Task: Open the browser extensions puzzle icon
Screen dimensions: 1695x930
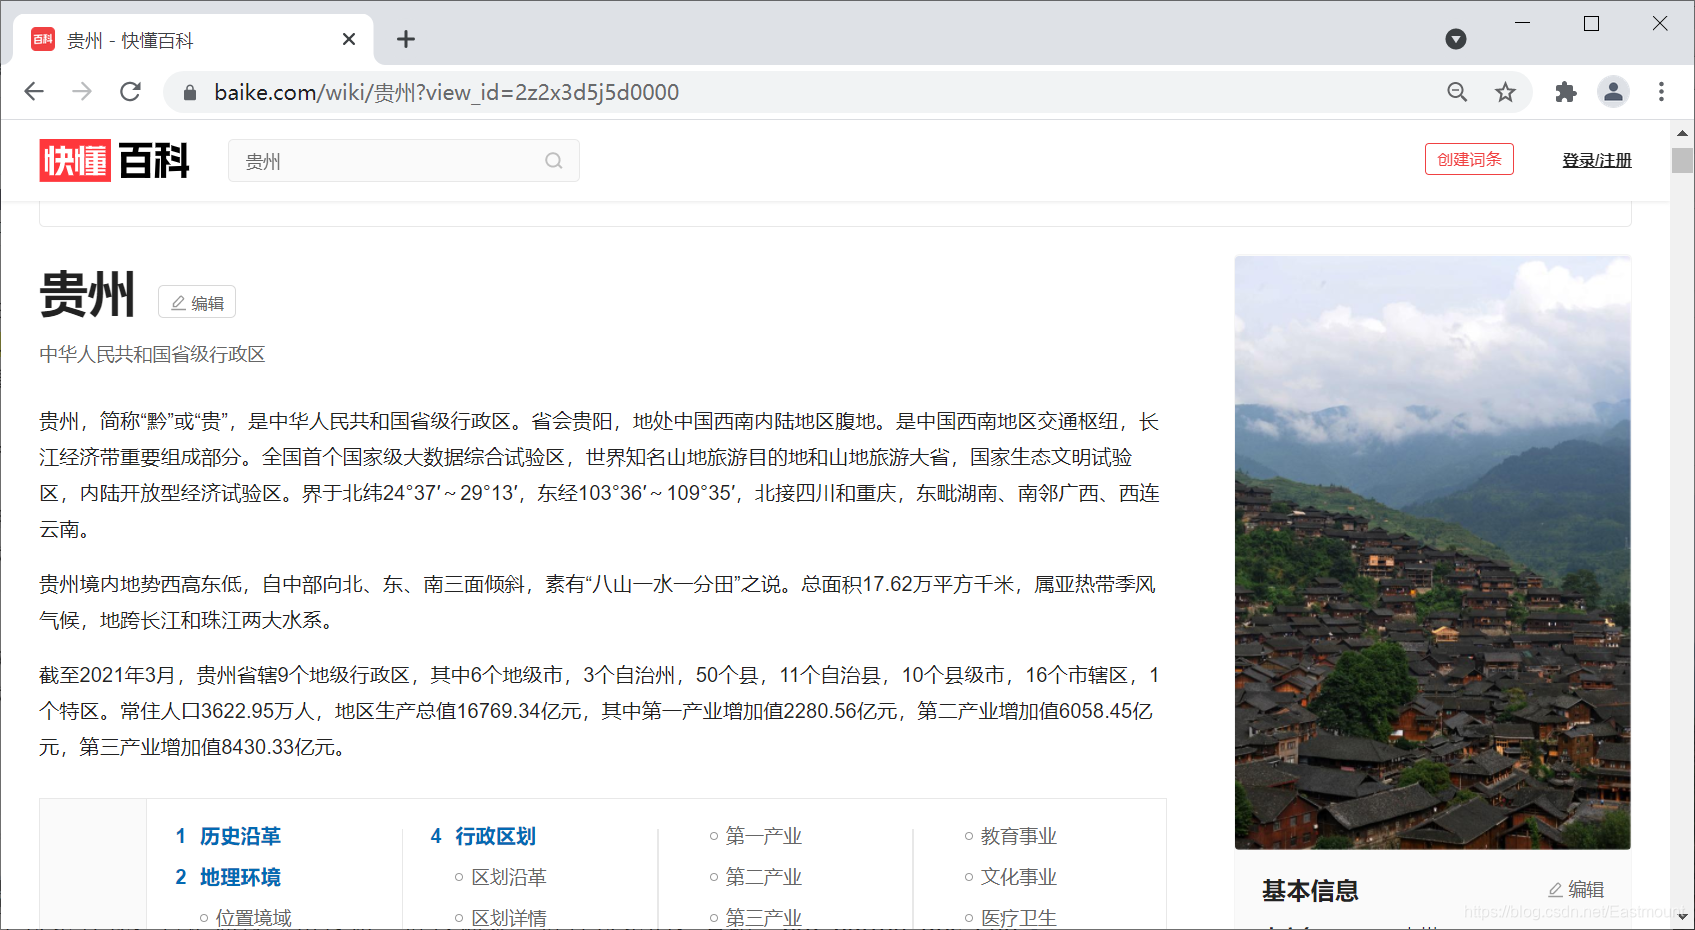Action: coord(1565,91)
